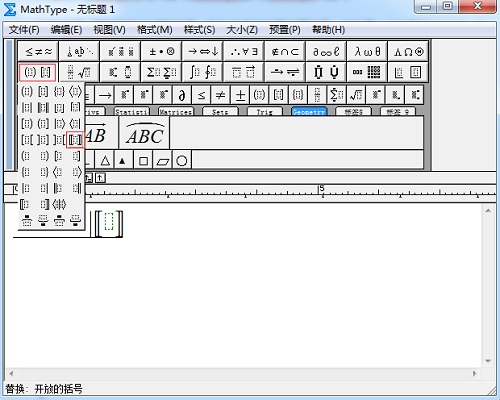
Task: Open the set theory symbols palette (∉ ∩ ⊂)
Action: pos(285,51)
